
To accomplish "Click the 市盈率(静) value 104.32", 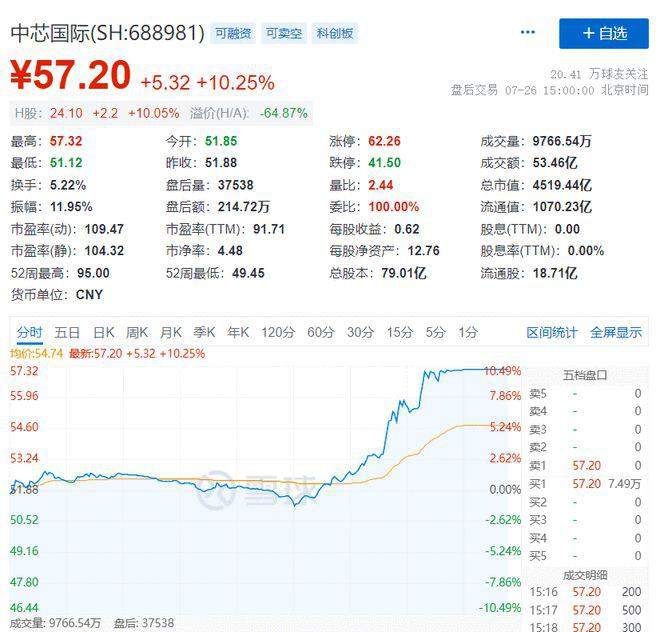I will [x=104, y=251].
